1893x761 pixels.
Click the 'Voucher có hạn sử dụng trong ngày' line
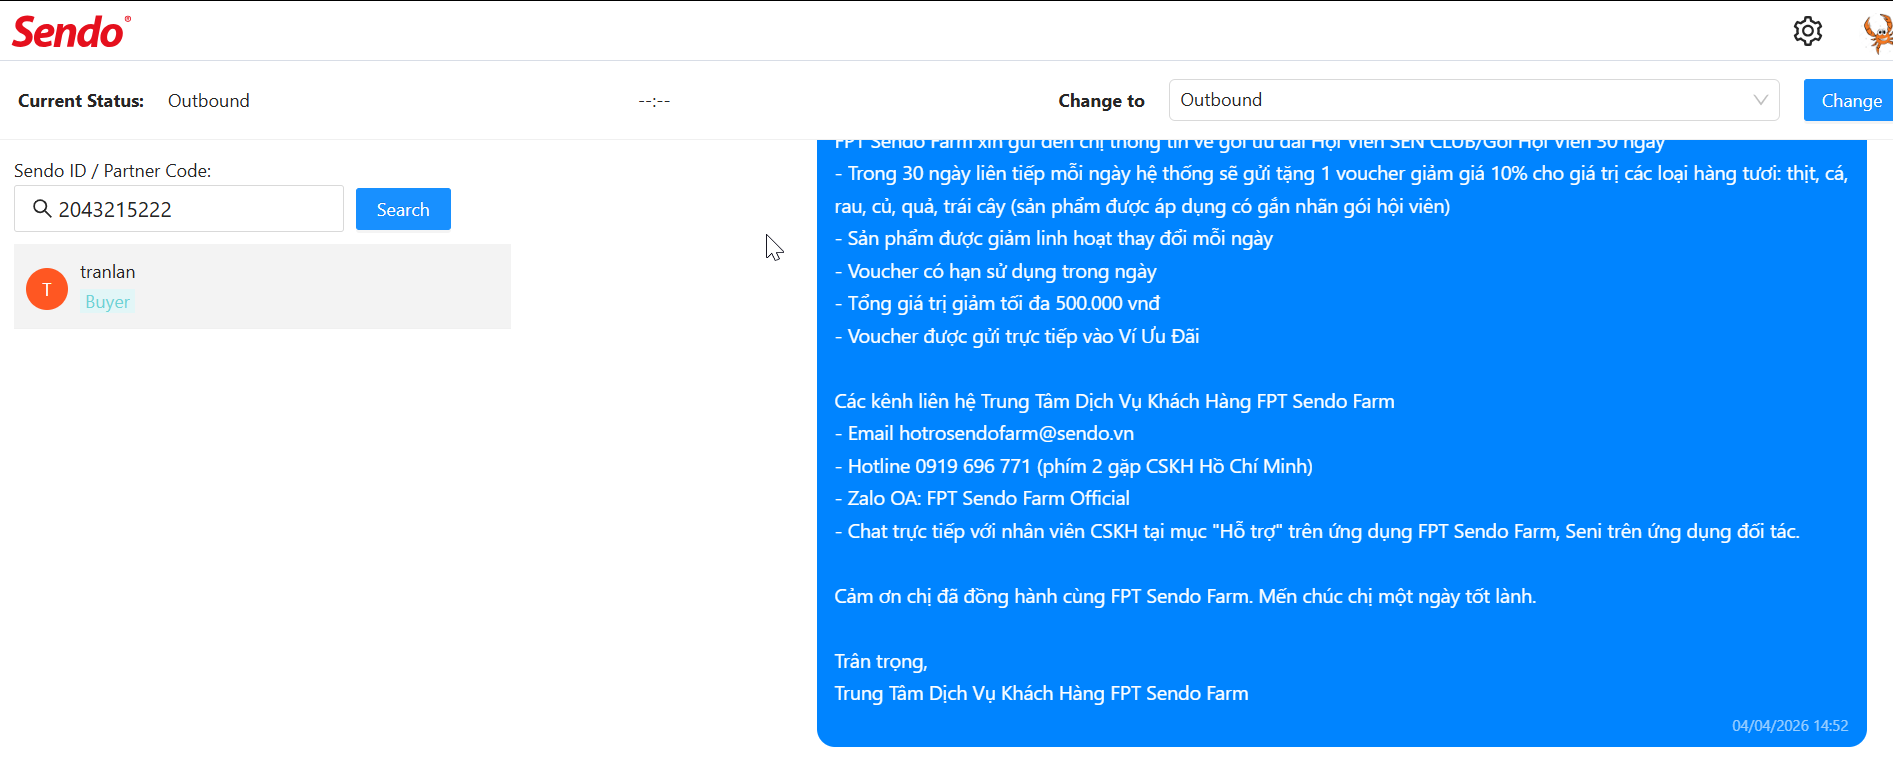[x=996, y=271]
